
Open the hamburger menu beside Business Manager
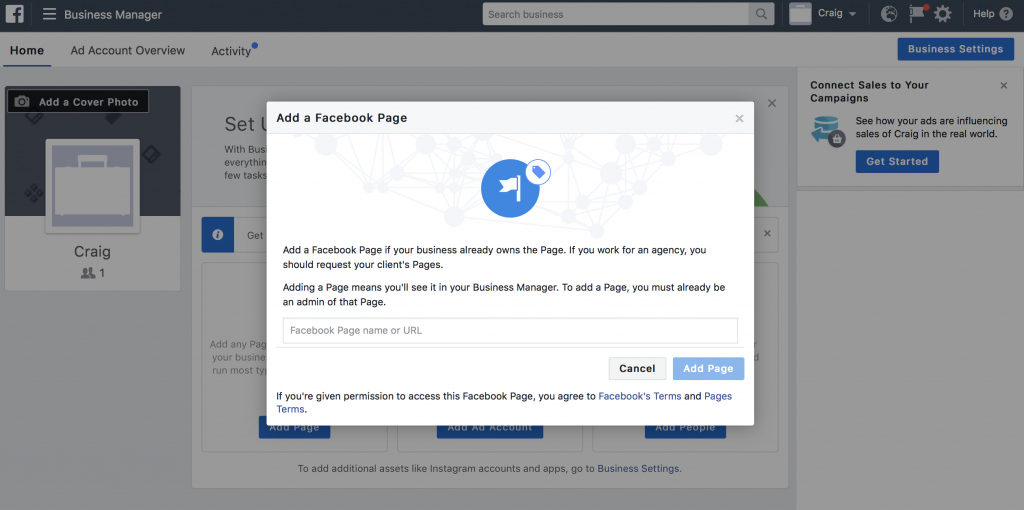(49, 14)
